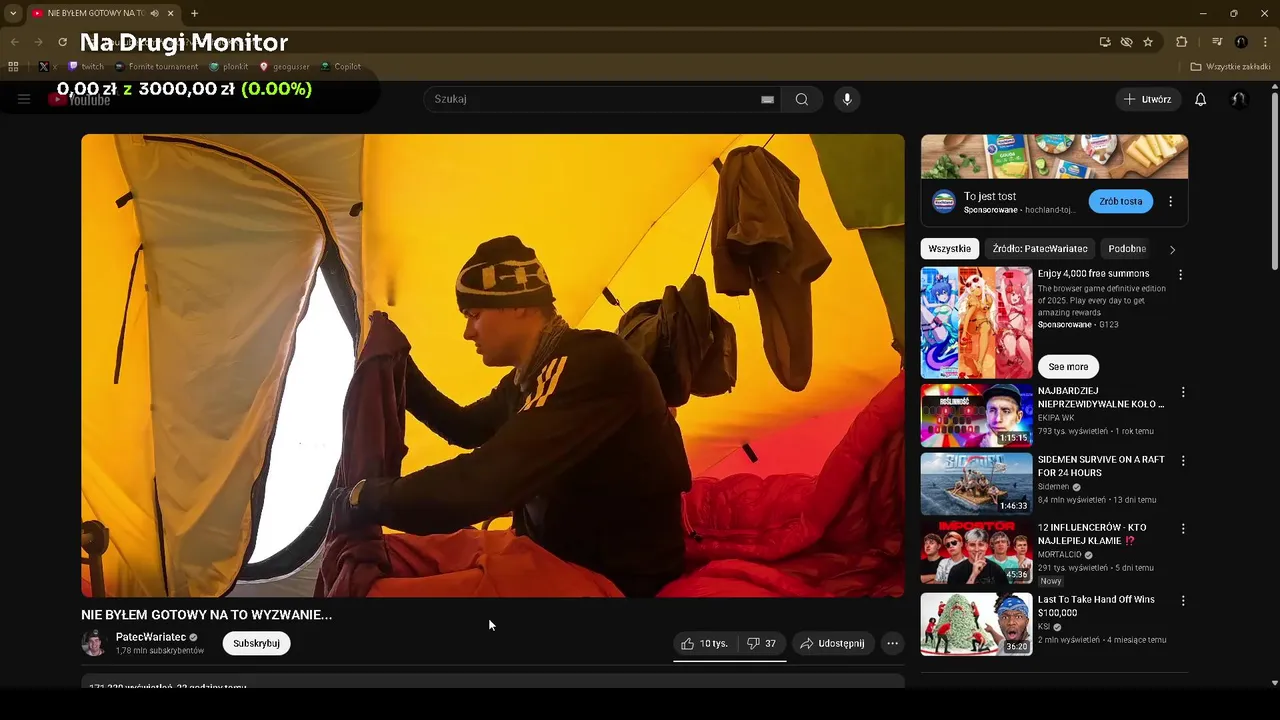
Task: Open the twitch bookmark
Action: pos(86,67)
